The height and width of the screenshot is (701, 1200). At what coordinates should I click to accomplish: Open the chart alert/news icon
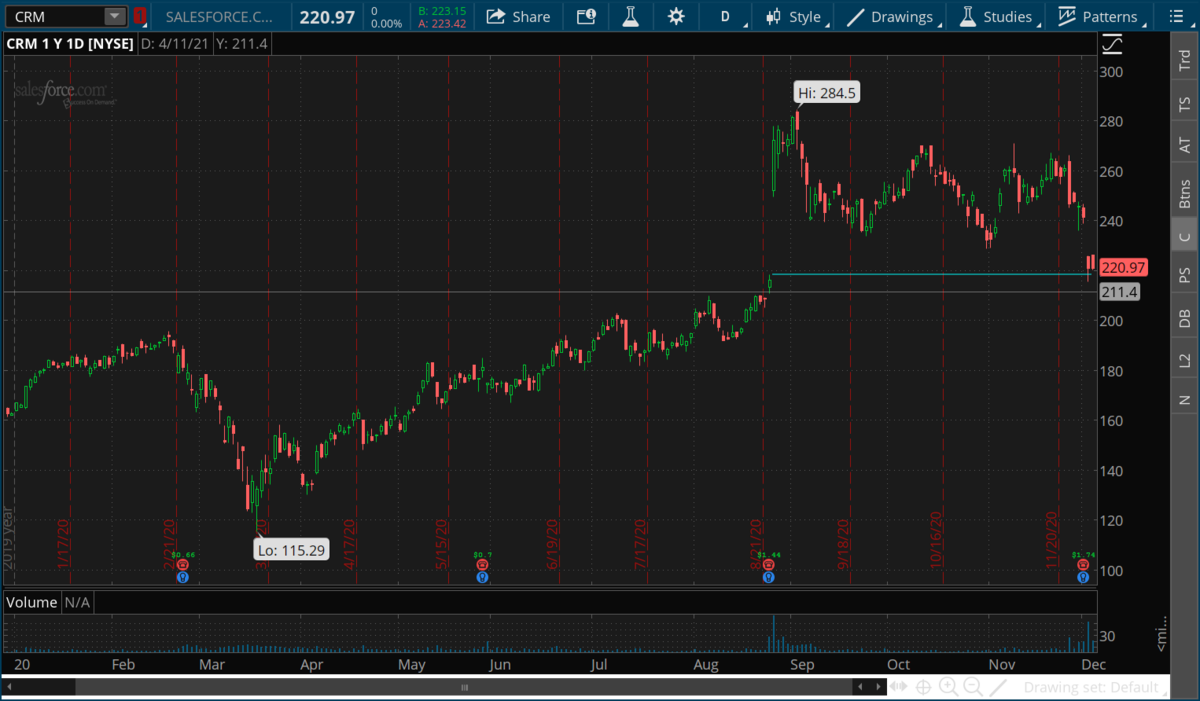pos(587,16)
